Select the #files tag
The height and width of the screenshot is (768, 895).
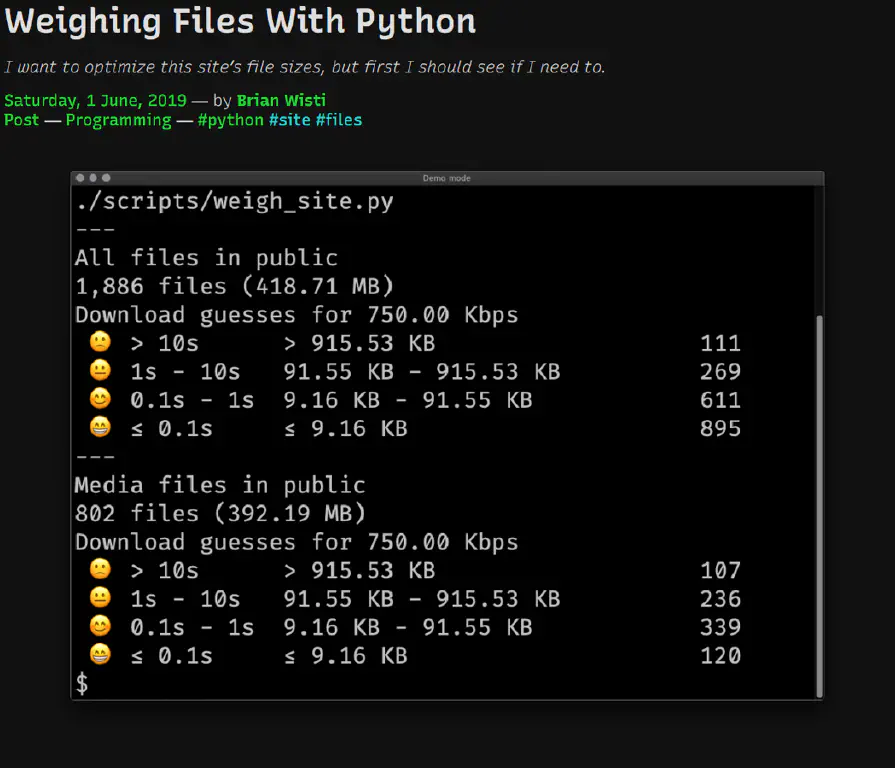tap(339, 120)
